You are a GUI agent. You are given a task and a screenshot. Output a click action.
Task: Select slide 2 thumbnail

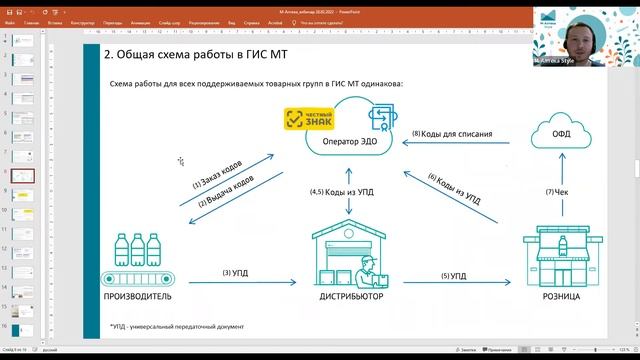point(22,60)
